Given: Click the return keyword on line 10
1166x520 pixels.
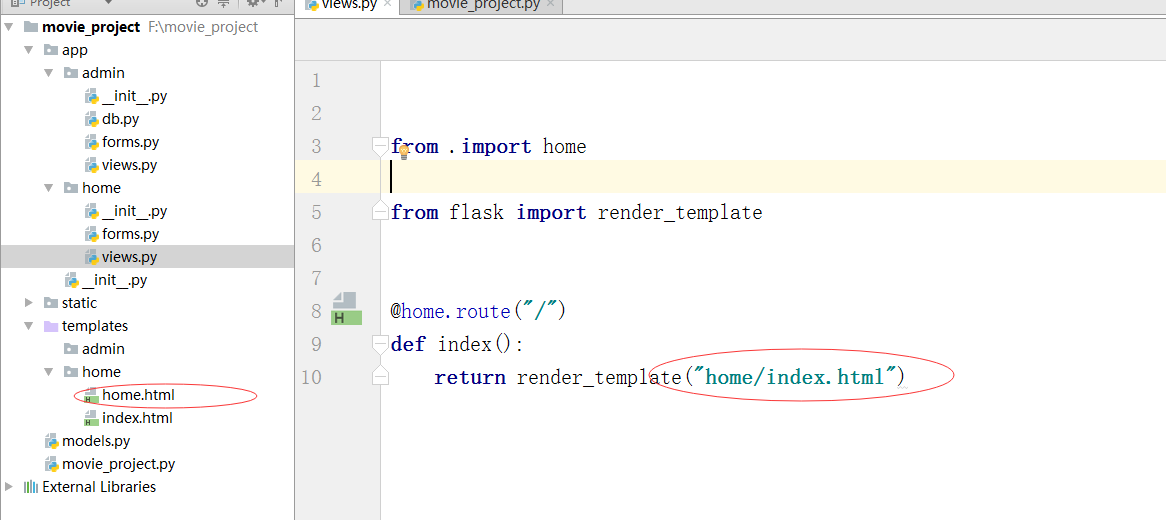Looking at the screenshot, I should pyautogui.click(x=470, y=377).
